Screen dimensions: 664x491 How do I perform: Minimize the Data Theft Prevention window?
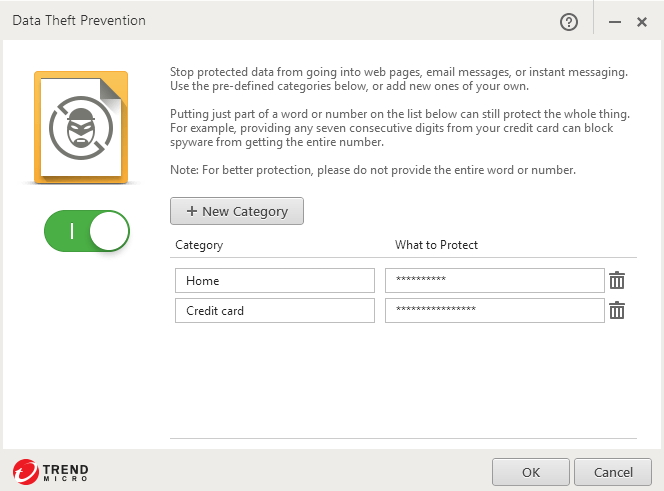point(615,21)
